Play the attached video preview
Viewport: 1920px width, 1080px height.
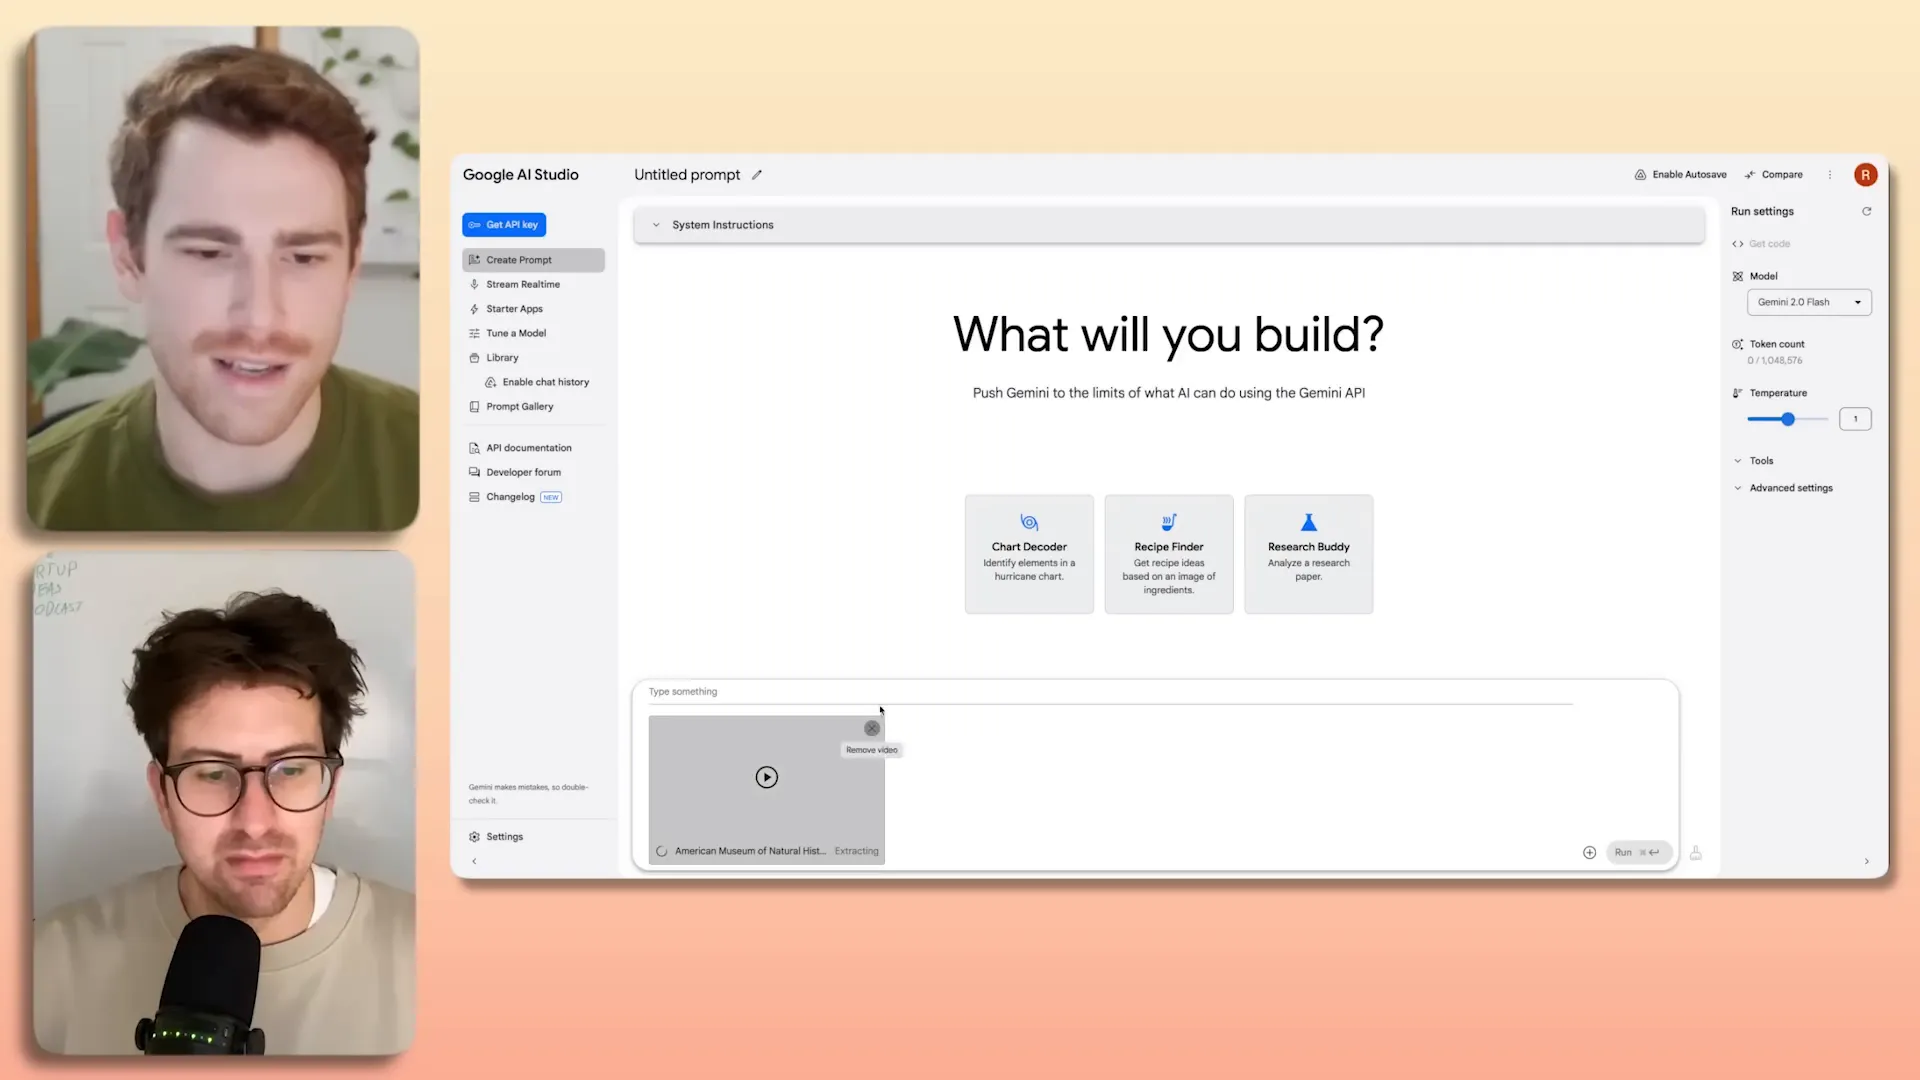(x=767, y=778)
